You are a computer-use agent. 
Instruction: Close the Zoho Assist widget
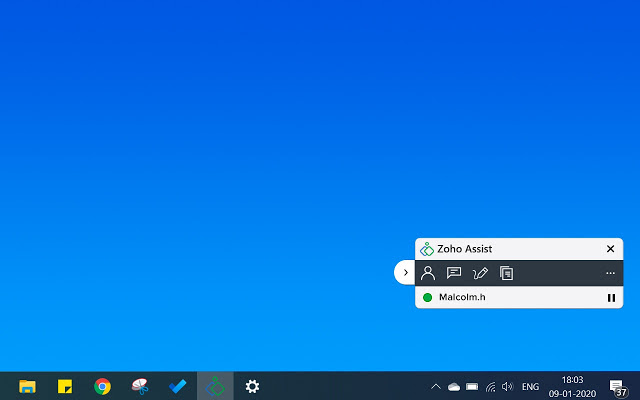(610, 249)
